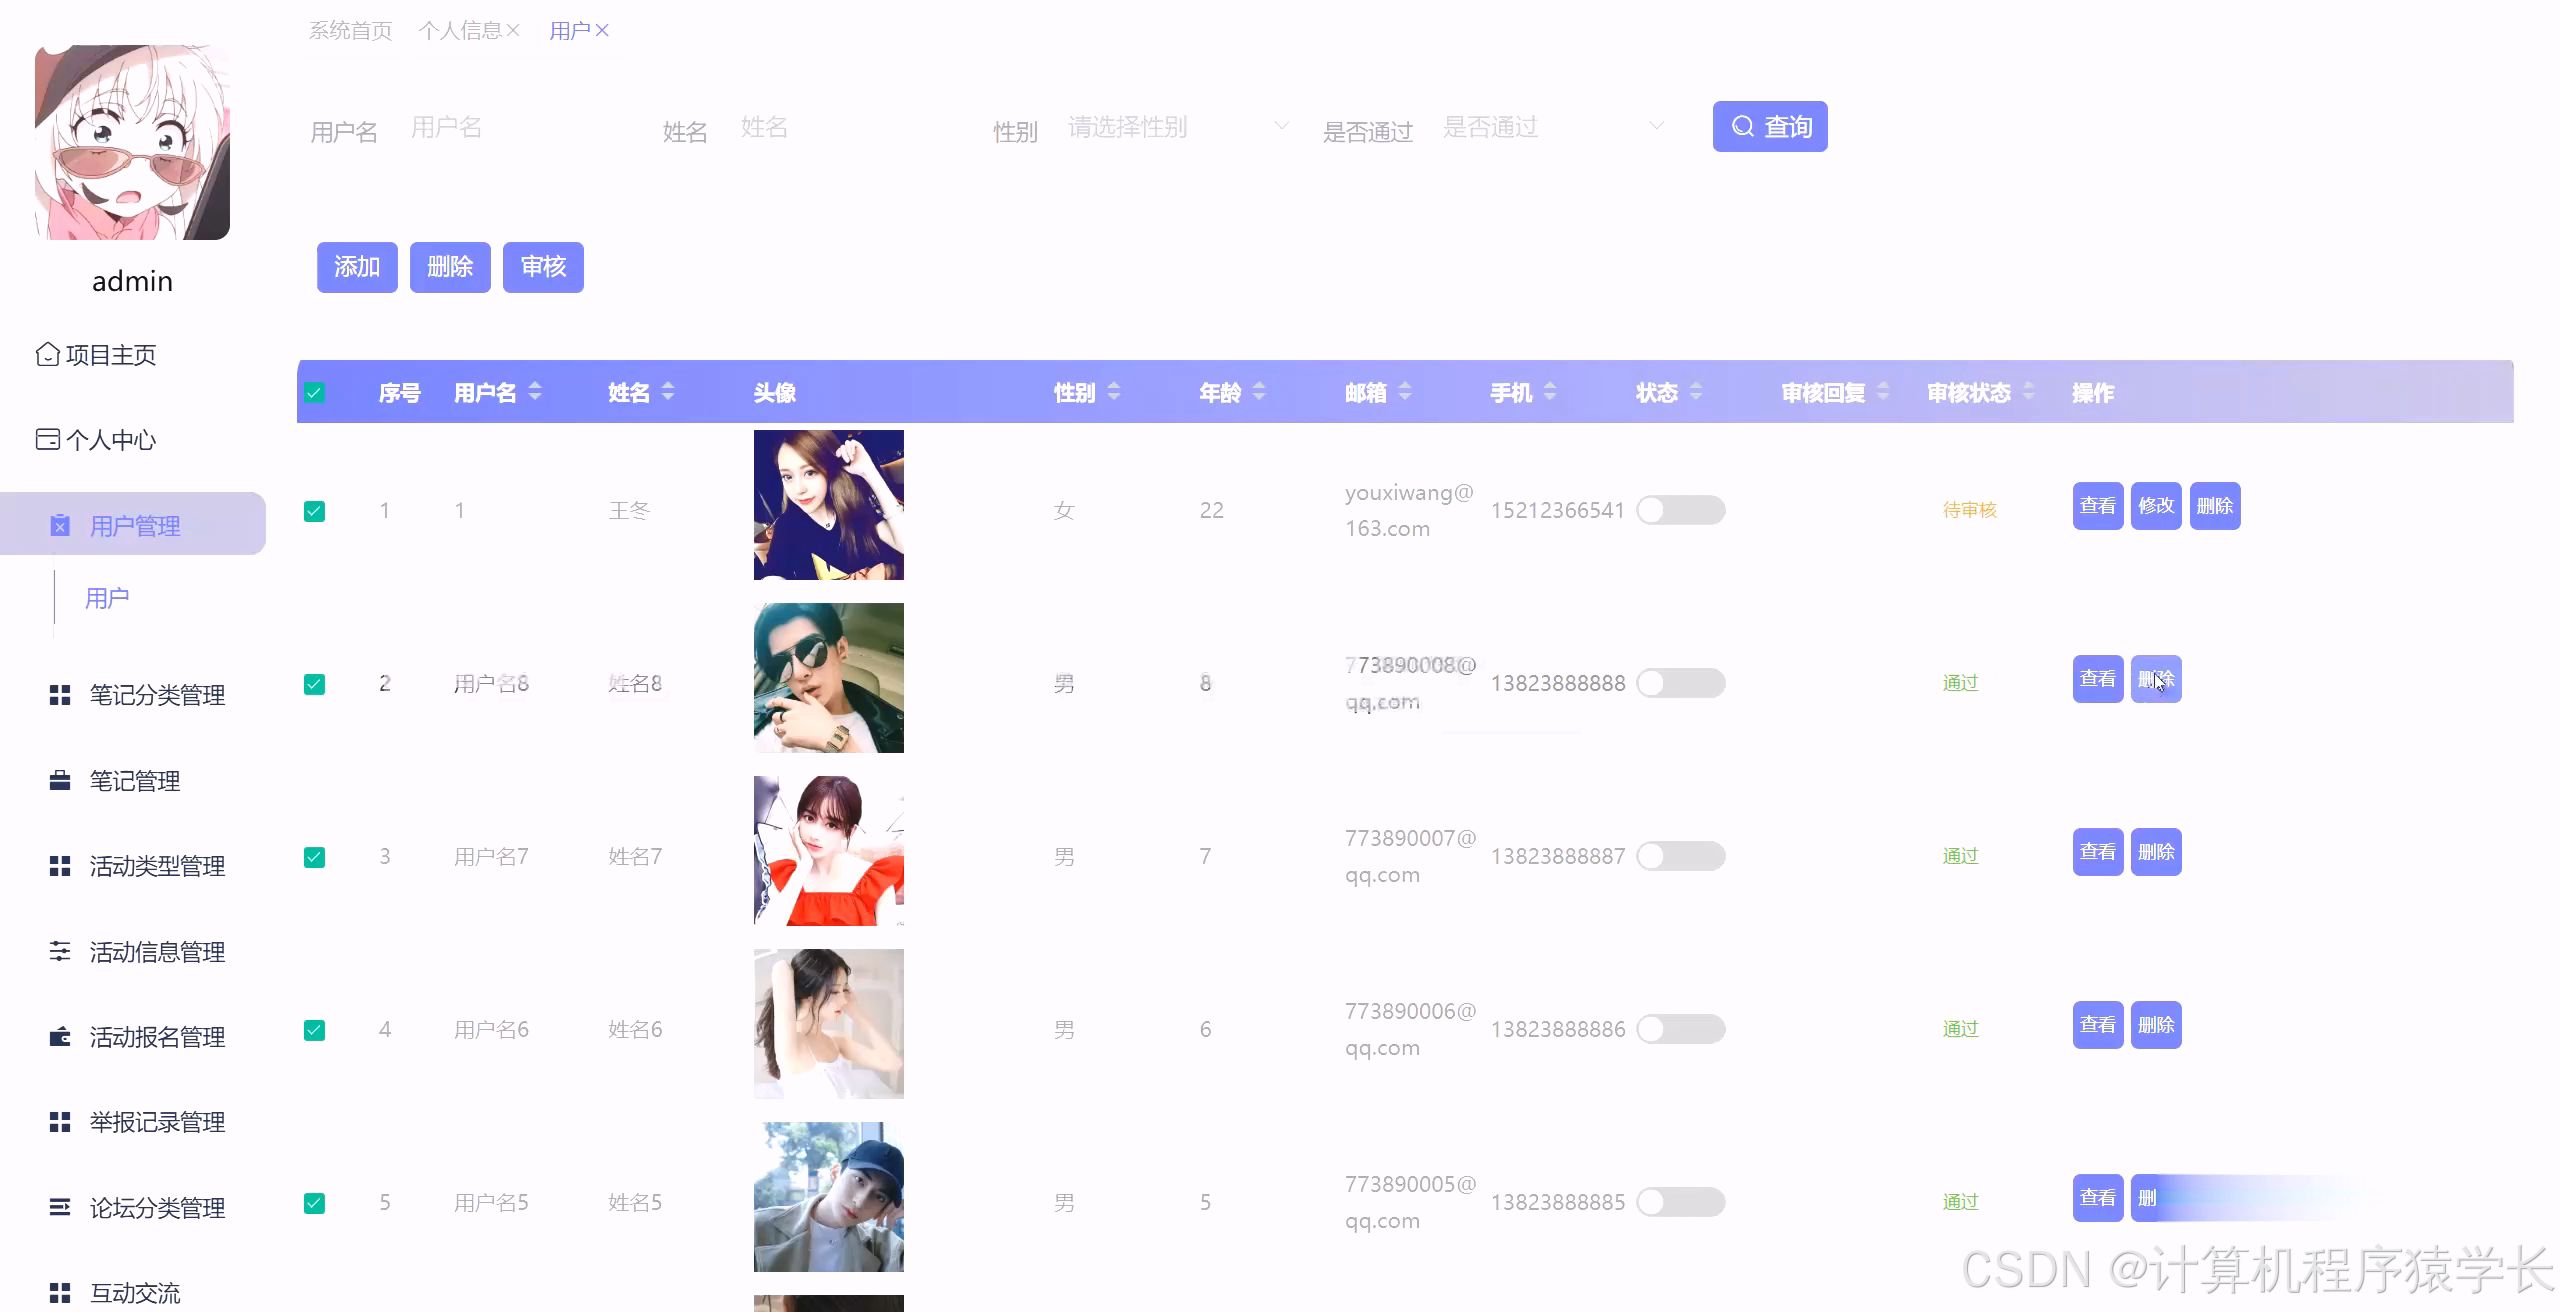Open 项目主页 via the home icon
This screenshot has height=1312, width=2560.
47,354
